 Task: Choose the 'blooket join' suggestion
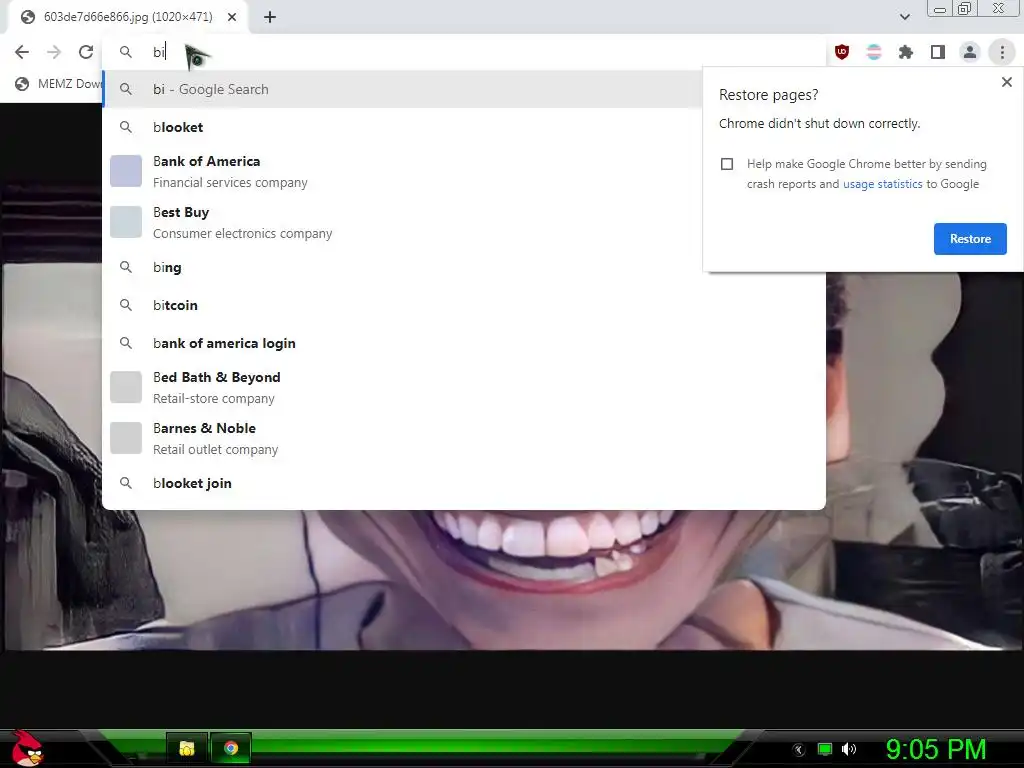(464, 483)
